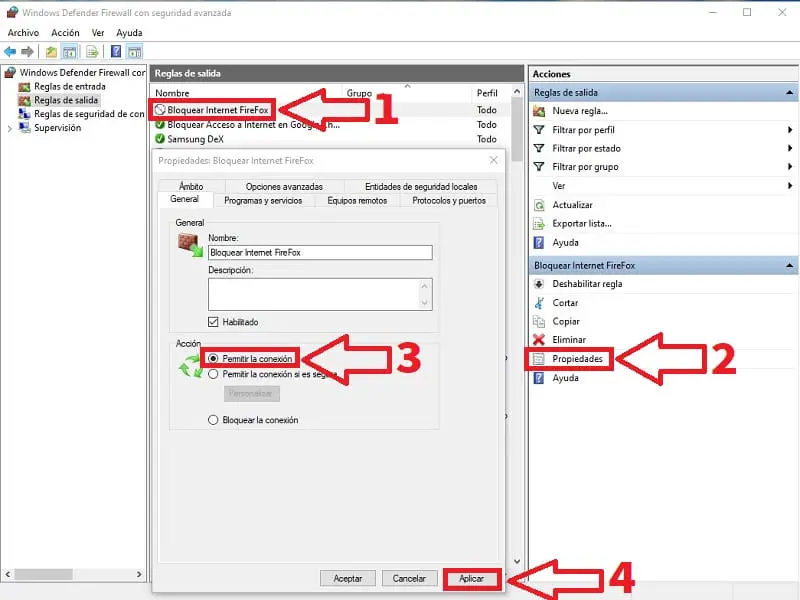Select Bloquear la conexión radio button
This screenshot has height=600, width=800.
point(213,420)
